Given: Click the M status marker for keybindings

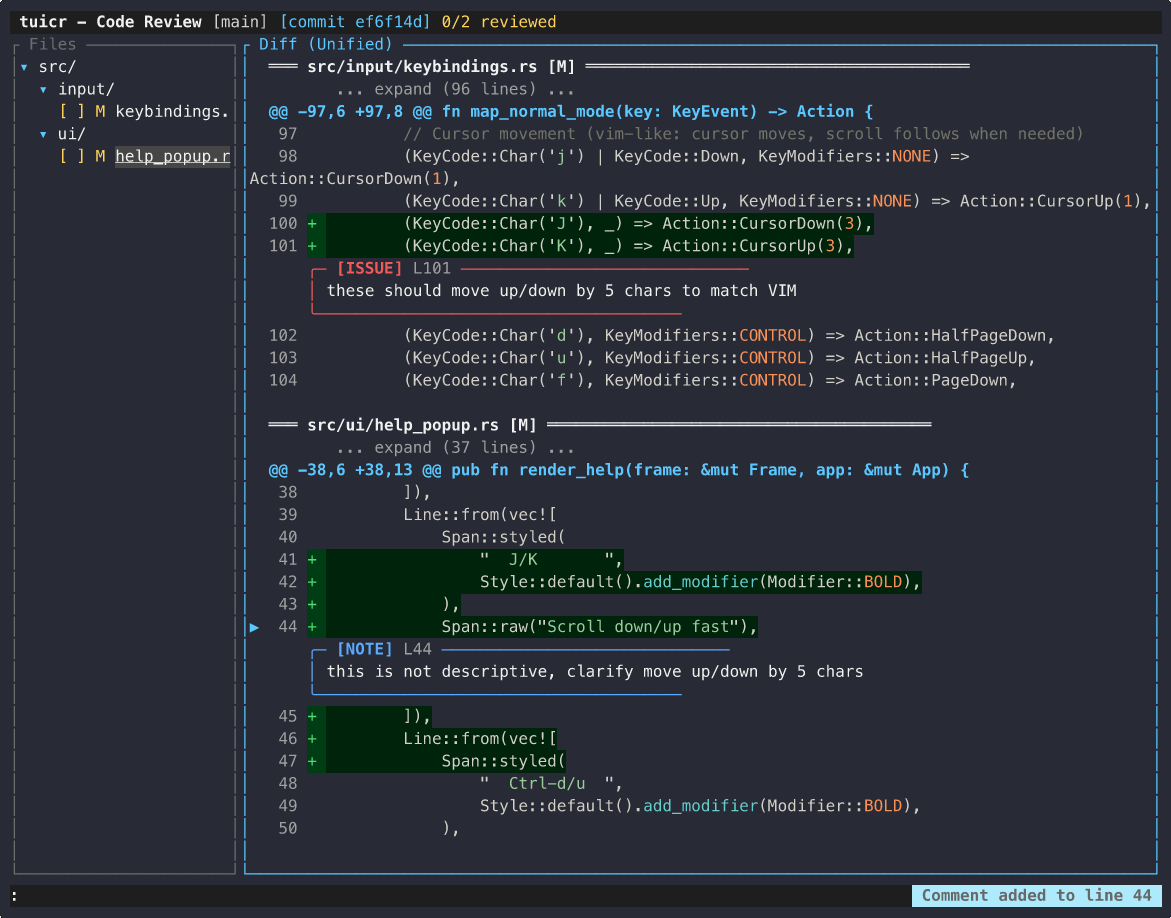Looking at the screenshot, I should (100, 112).
